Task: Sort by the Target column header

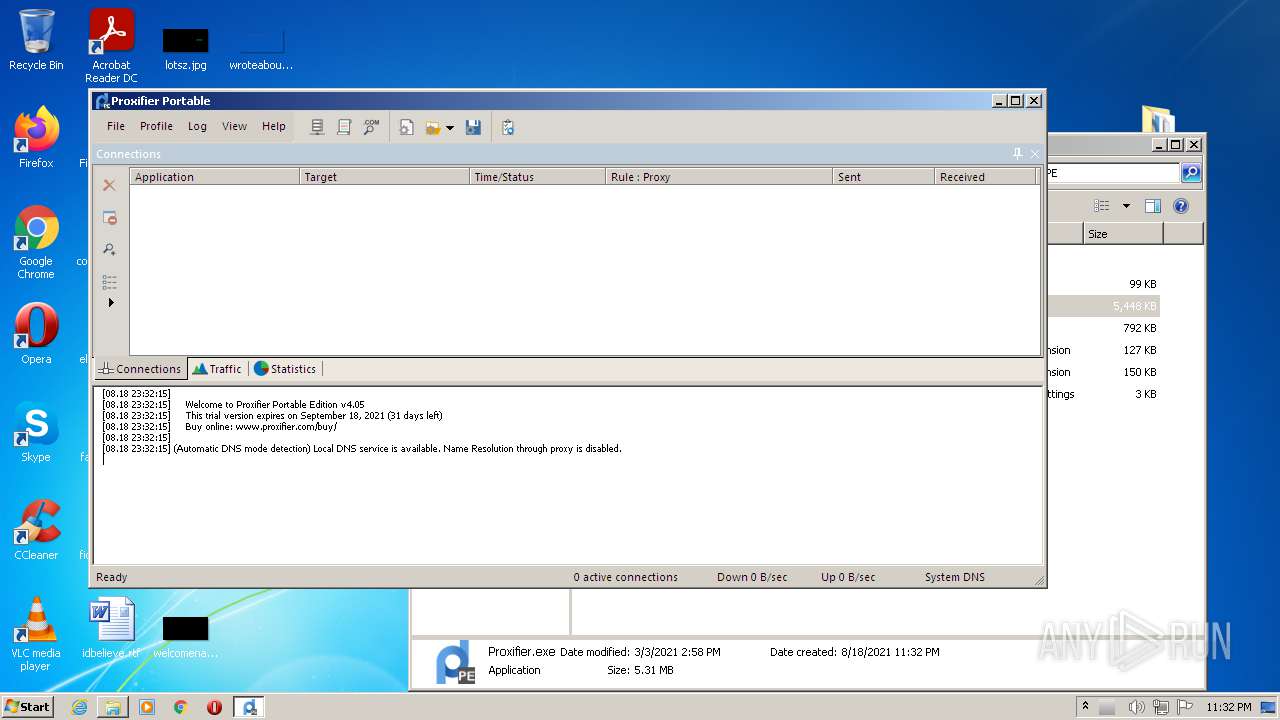Action: coord(384,177)
